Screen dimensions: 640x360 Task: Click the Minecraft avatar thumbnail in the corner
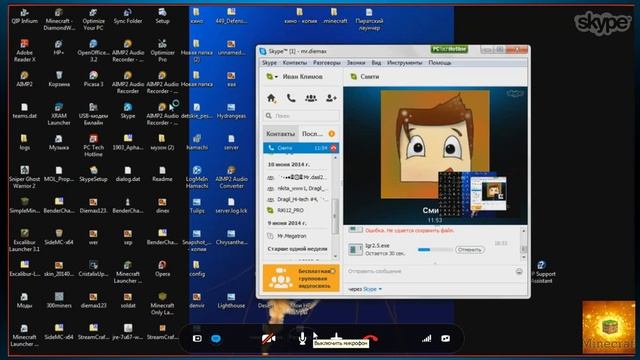tap(609, 327)
